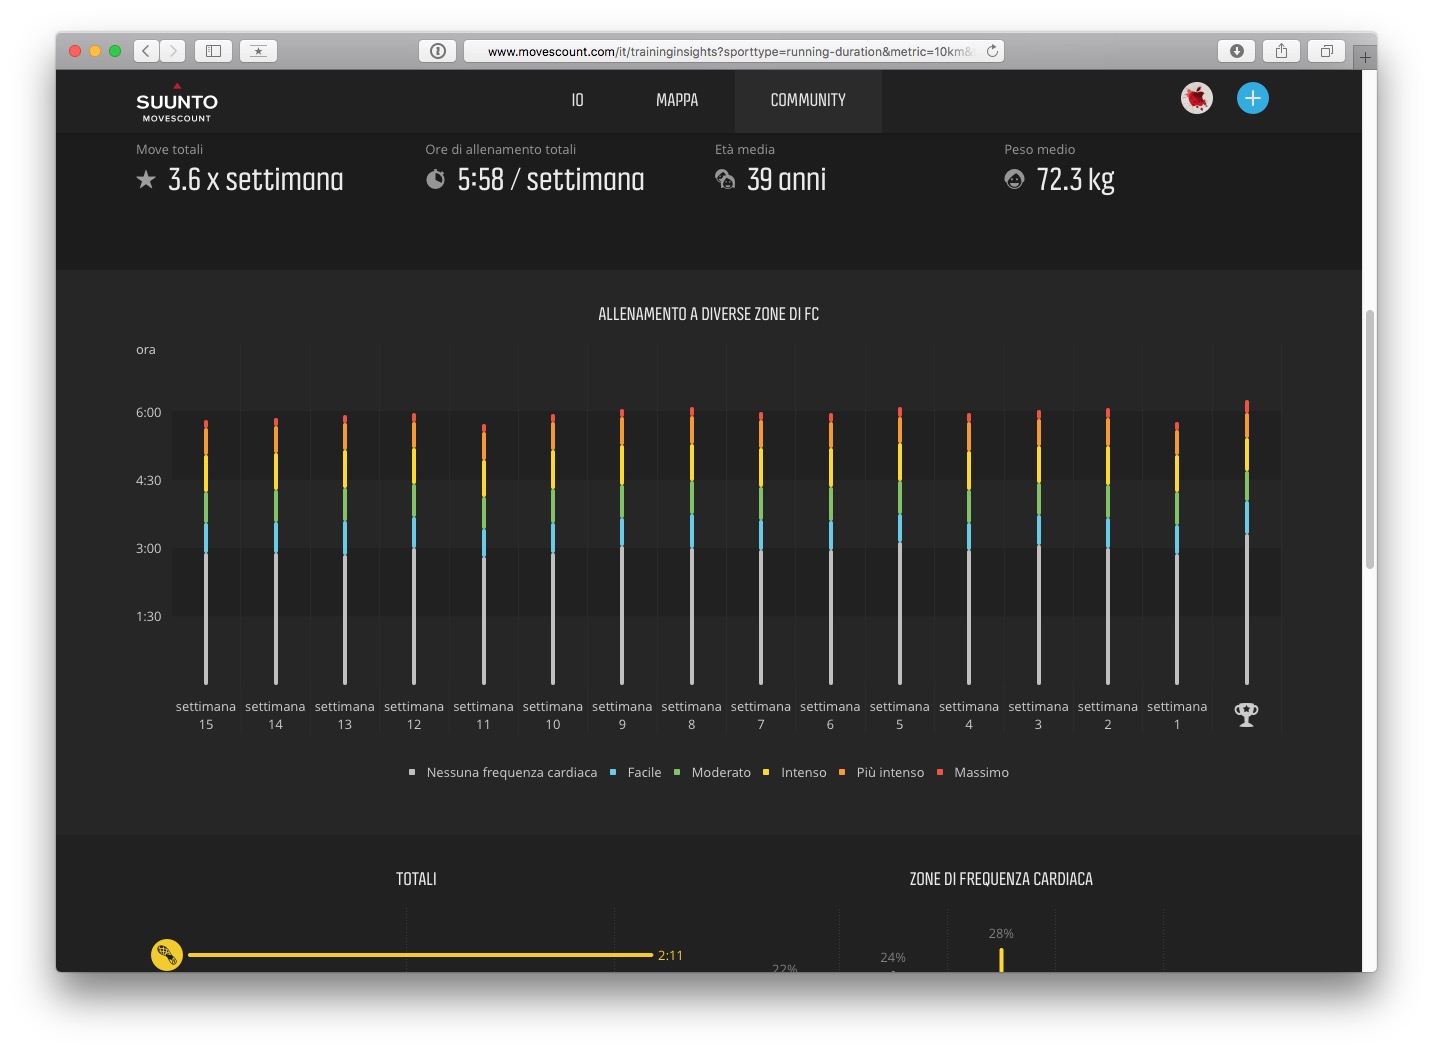The image size is (1433, 1052).
Task: Toggle Nessuna frequenza cardiaca legend item
Action: (x=503, y=772)
